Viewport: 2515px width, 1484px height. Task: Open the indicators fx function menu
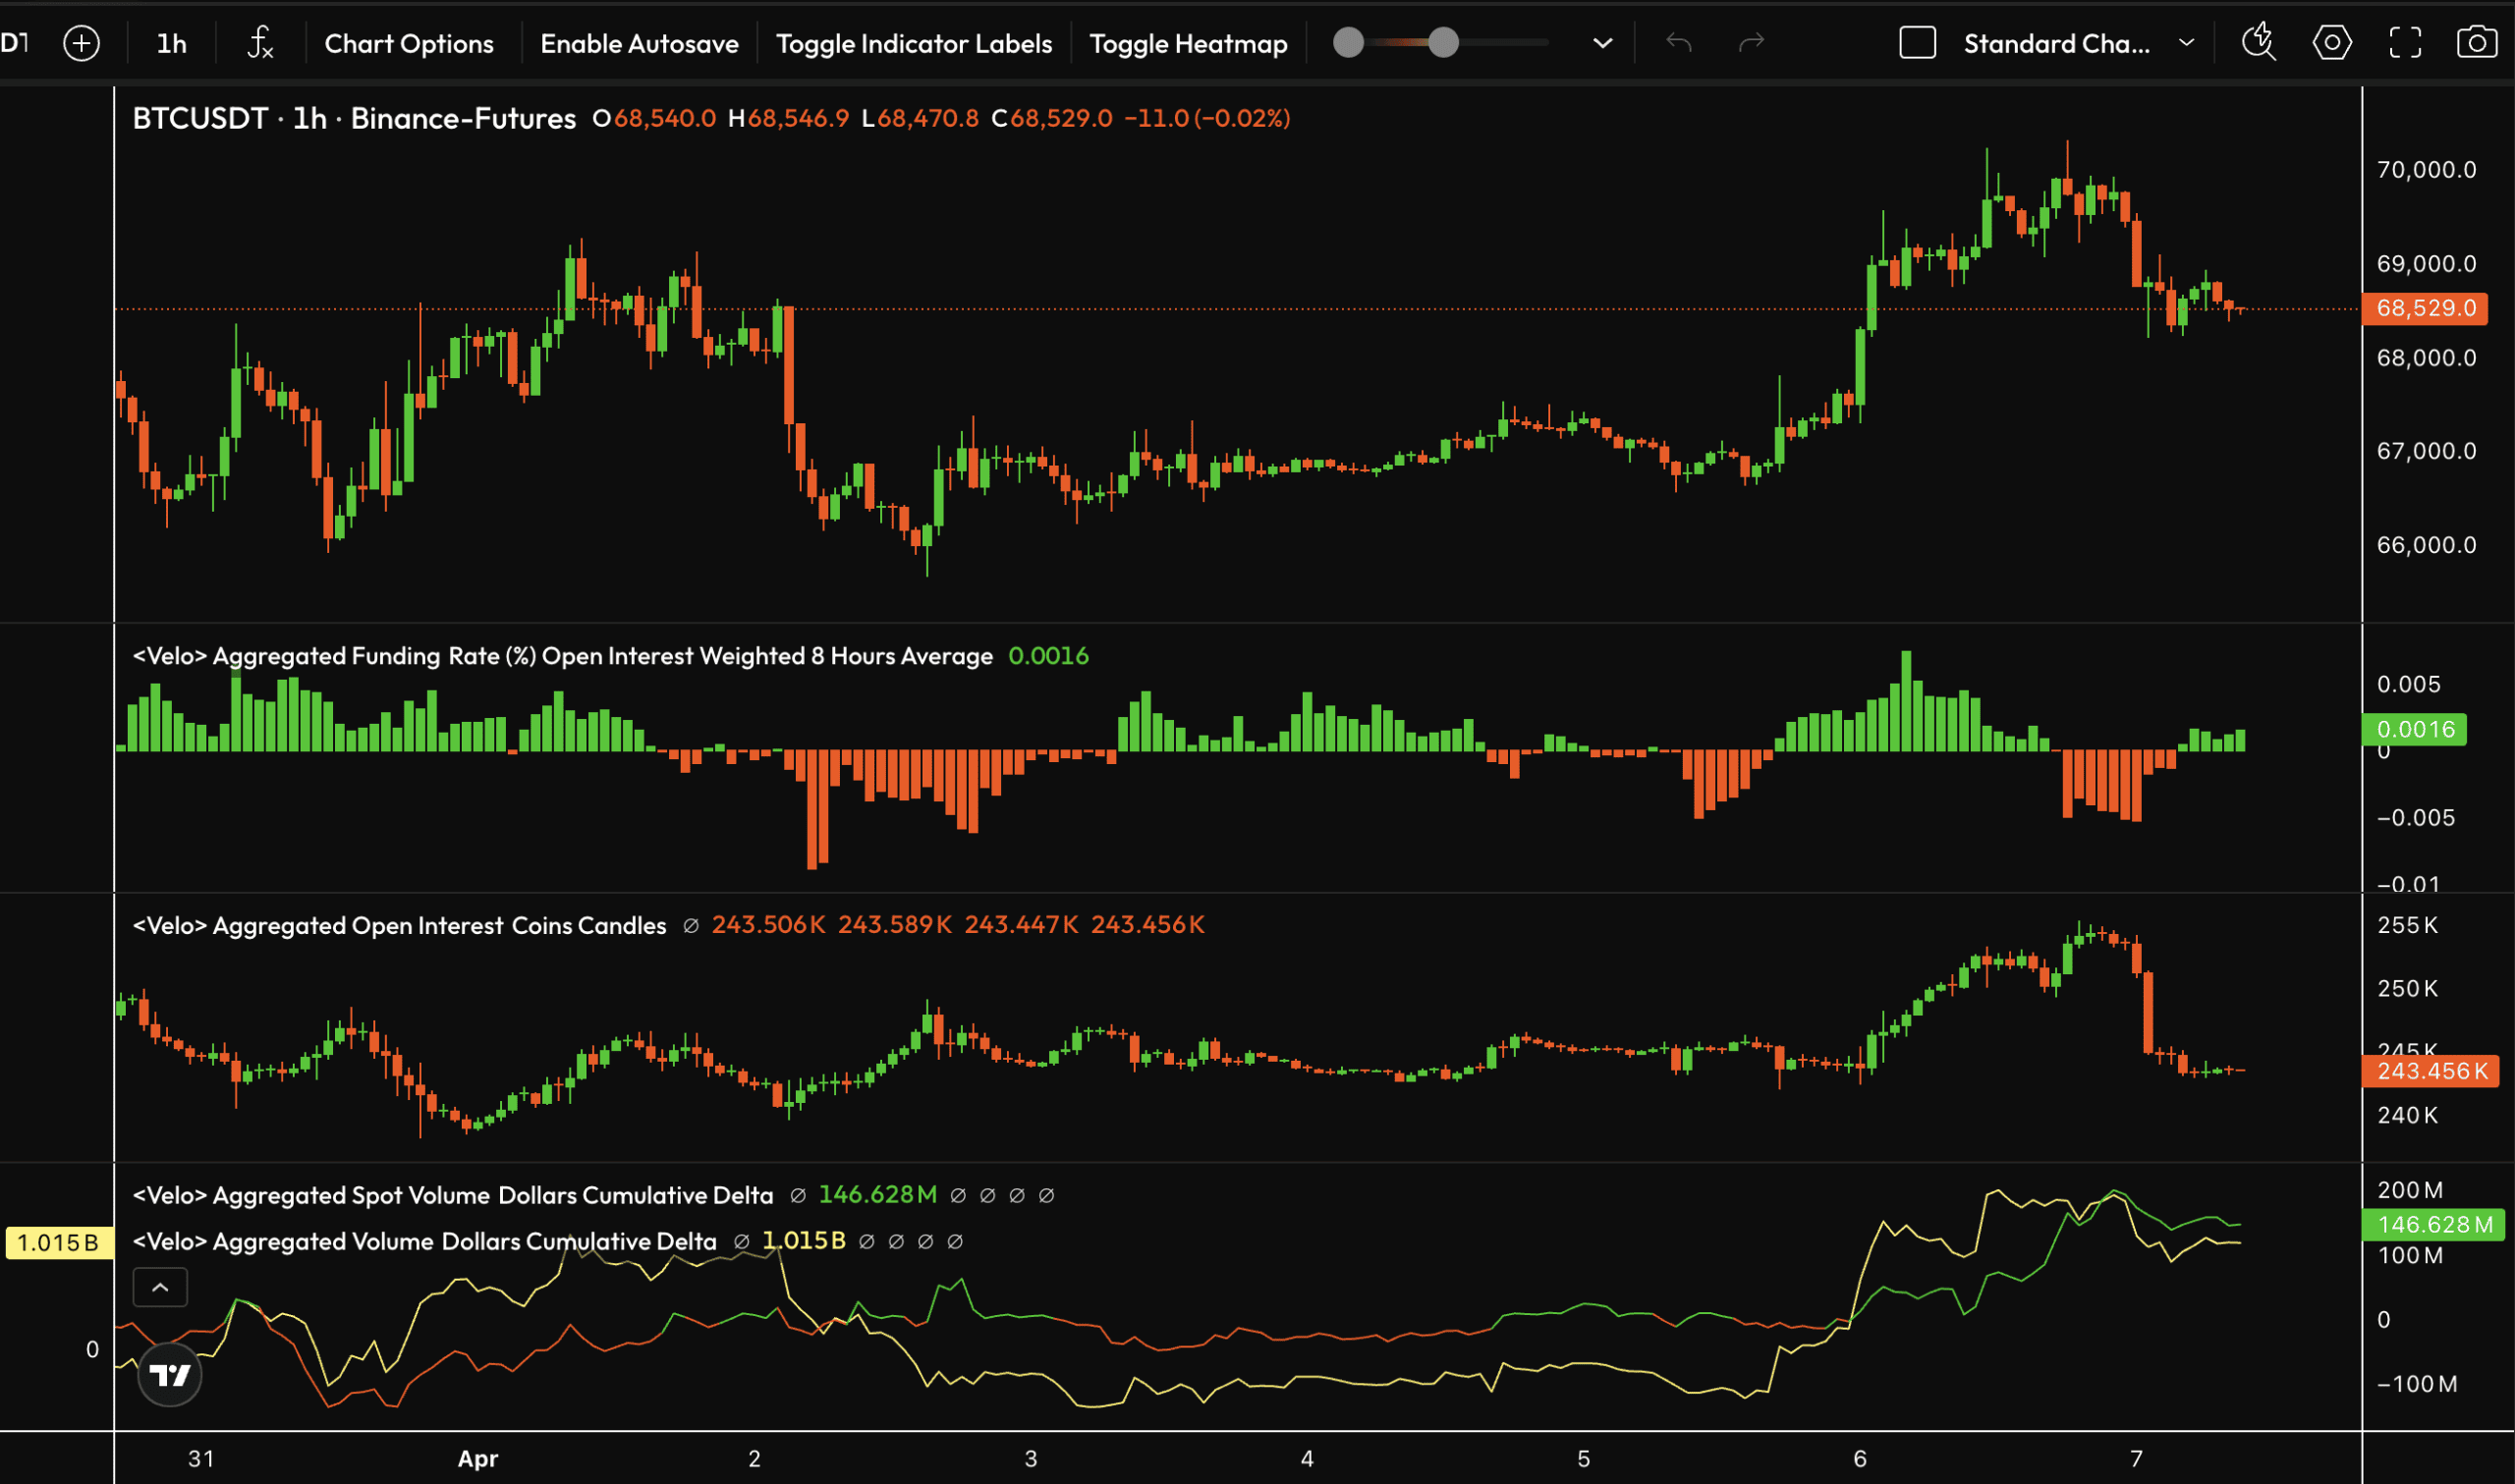(260, 43)
